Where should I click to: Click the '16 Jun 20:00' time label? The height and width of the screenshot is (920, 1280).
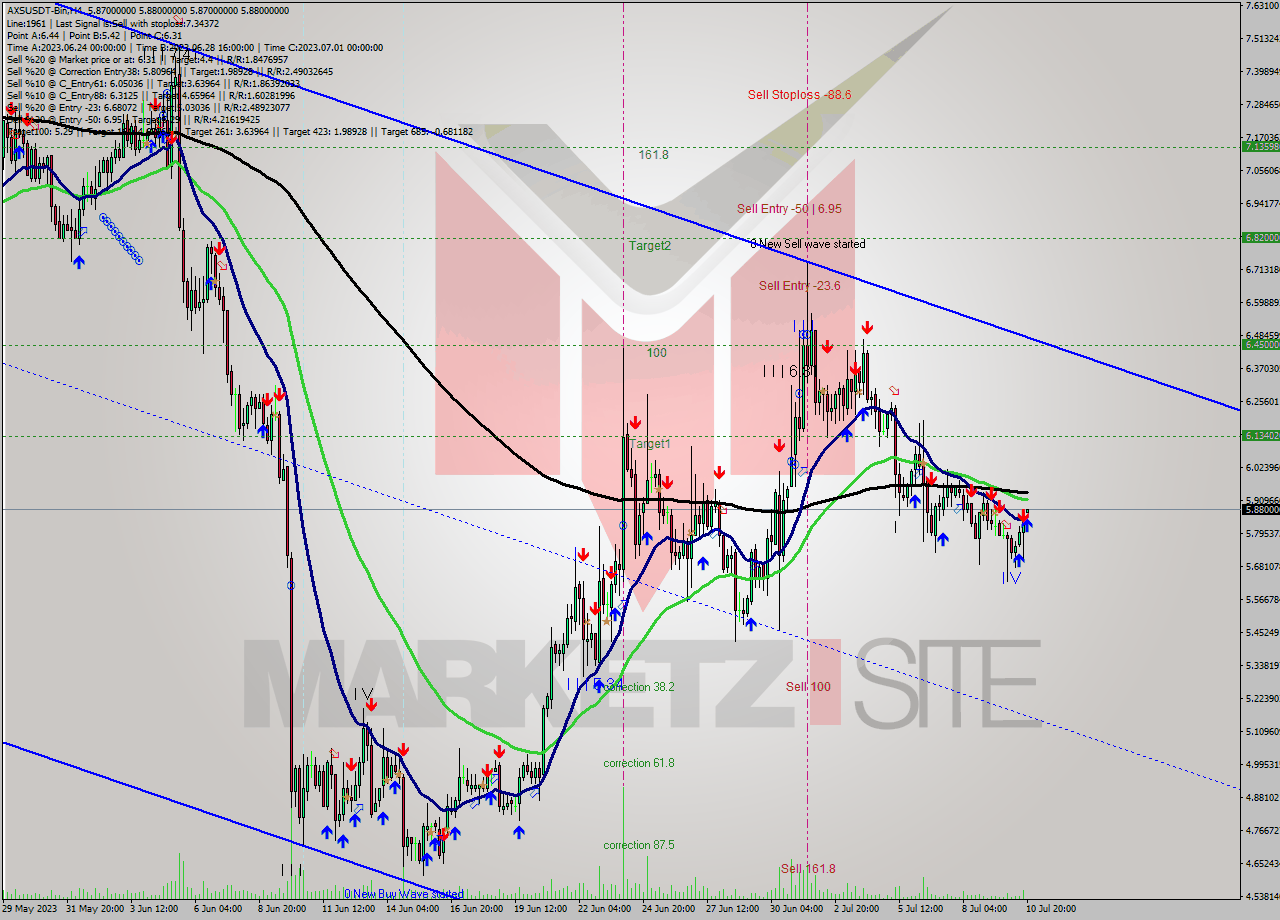coord(476,909)
